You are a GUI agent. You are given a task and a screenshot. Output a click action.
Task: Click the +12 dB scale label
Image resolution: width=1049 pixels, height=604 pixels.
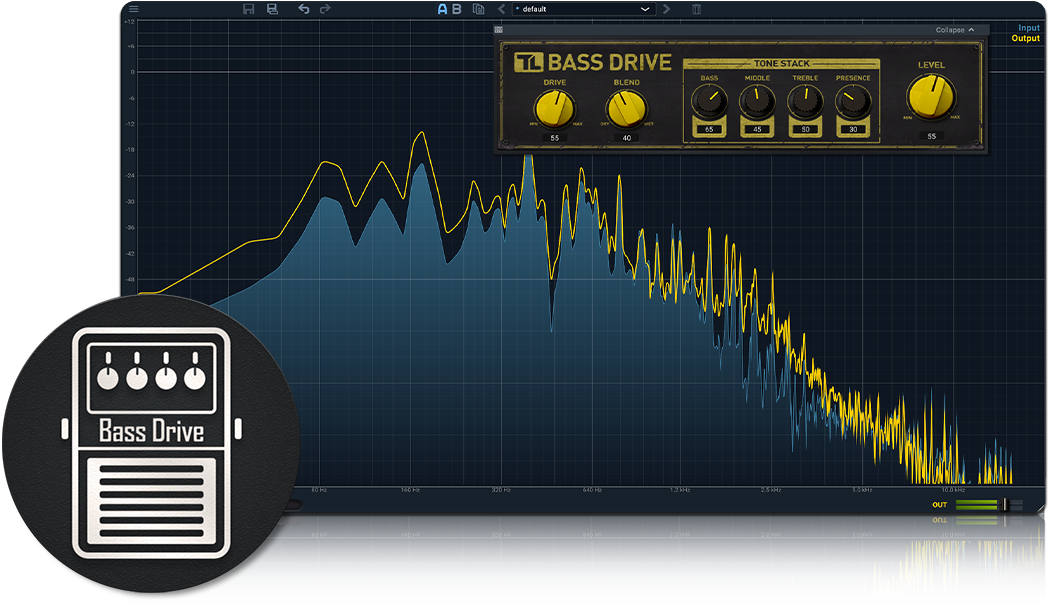(x=130, y=21)
